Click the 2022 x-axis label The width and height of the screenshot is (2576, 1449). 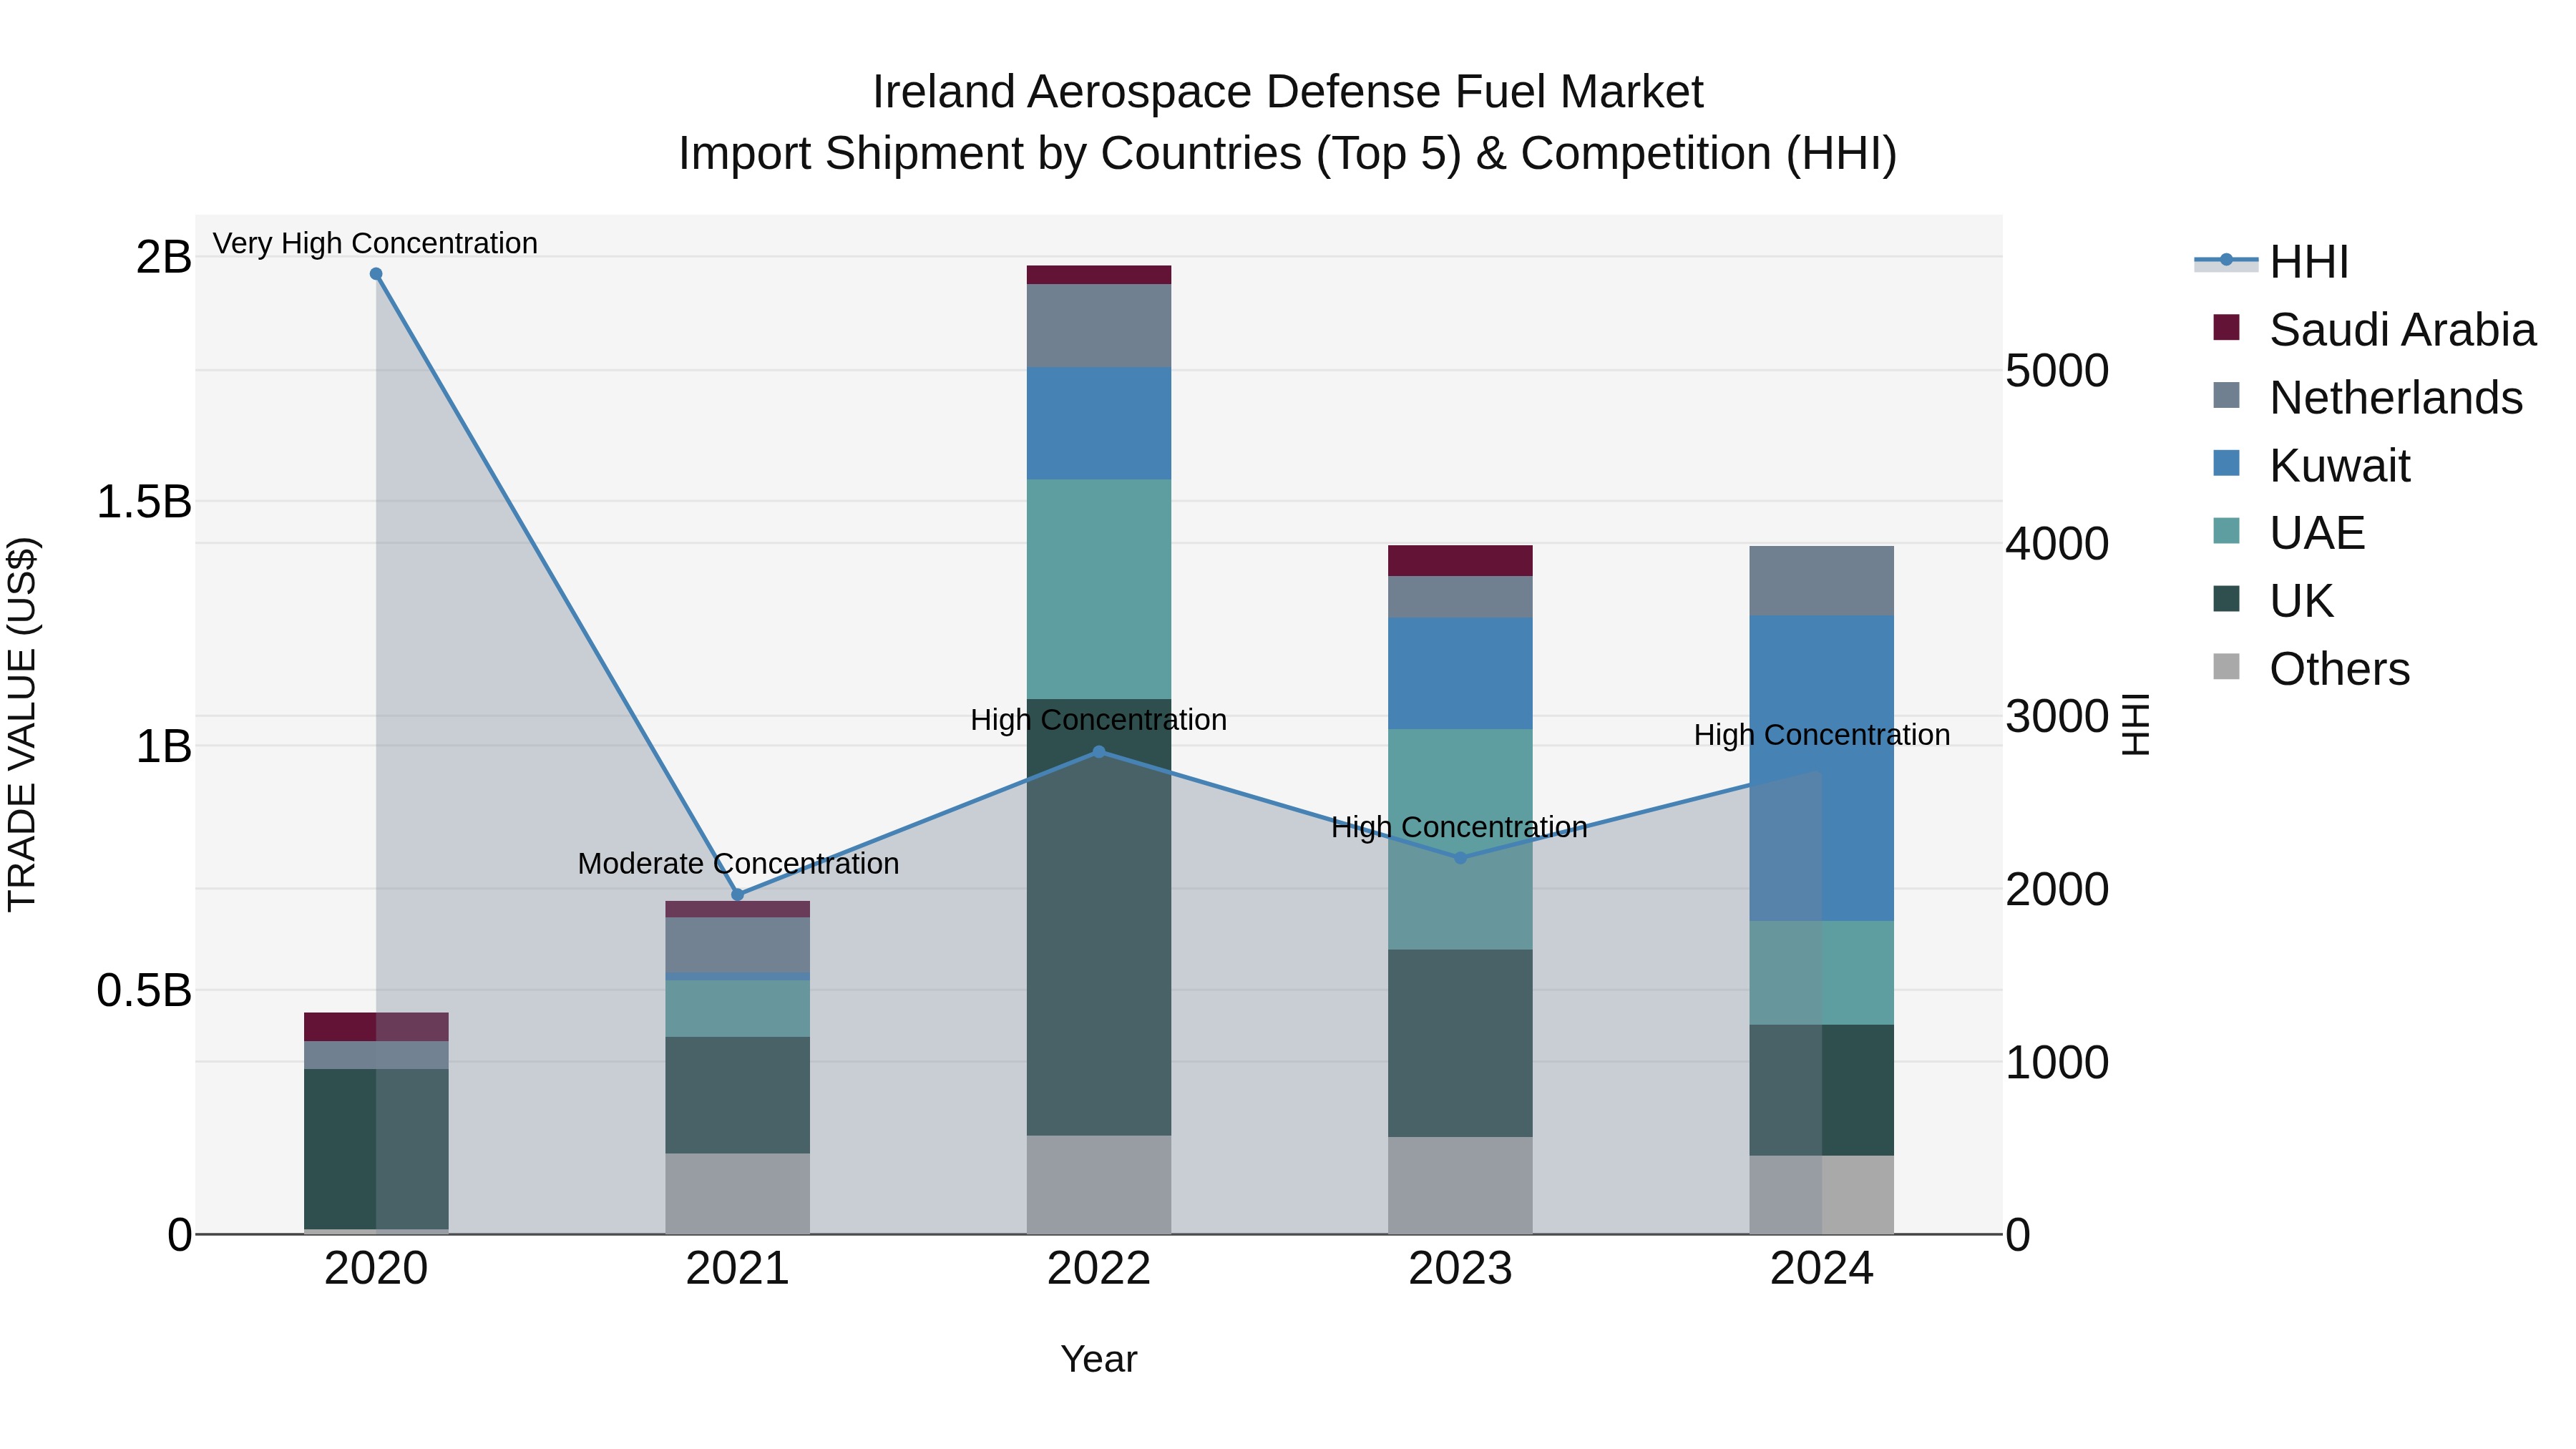[1099, 1269]
